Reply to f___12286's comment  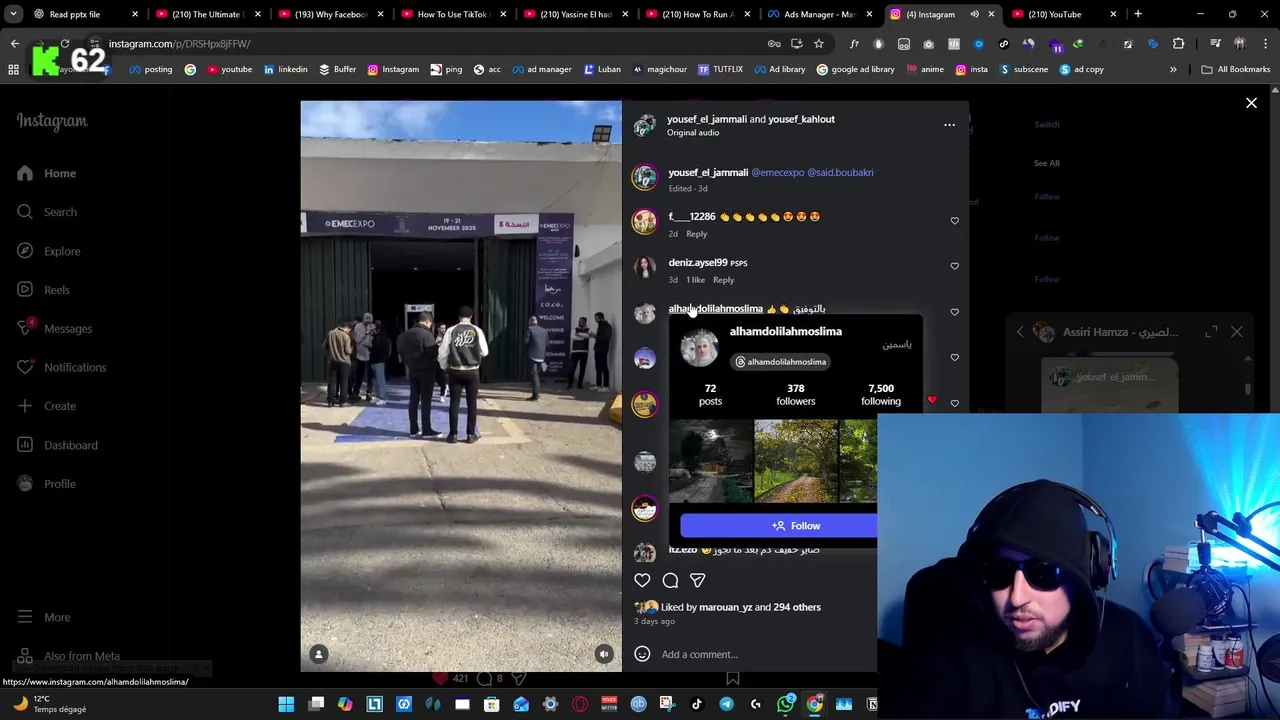point(696,234)
